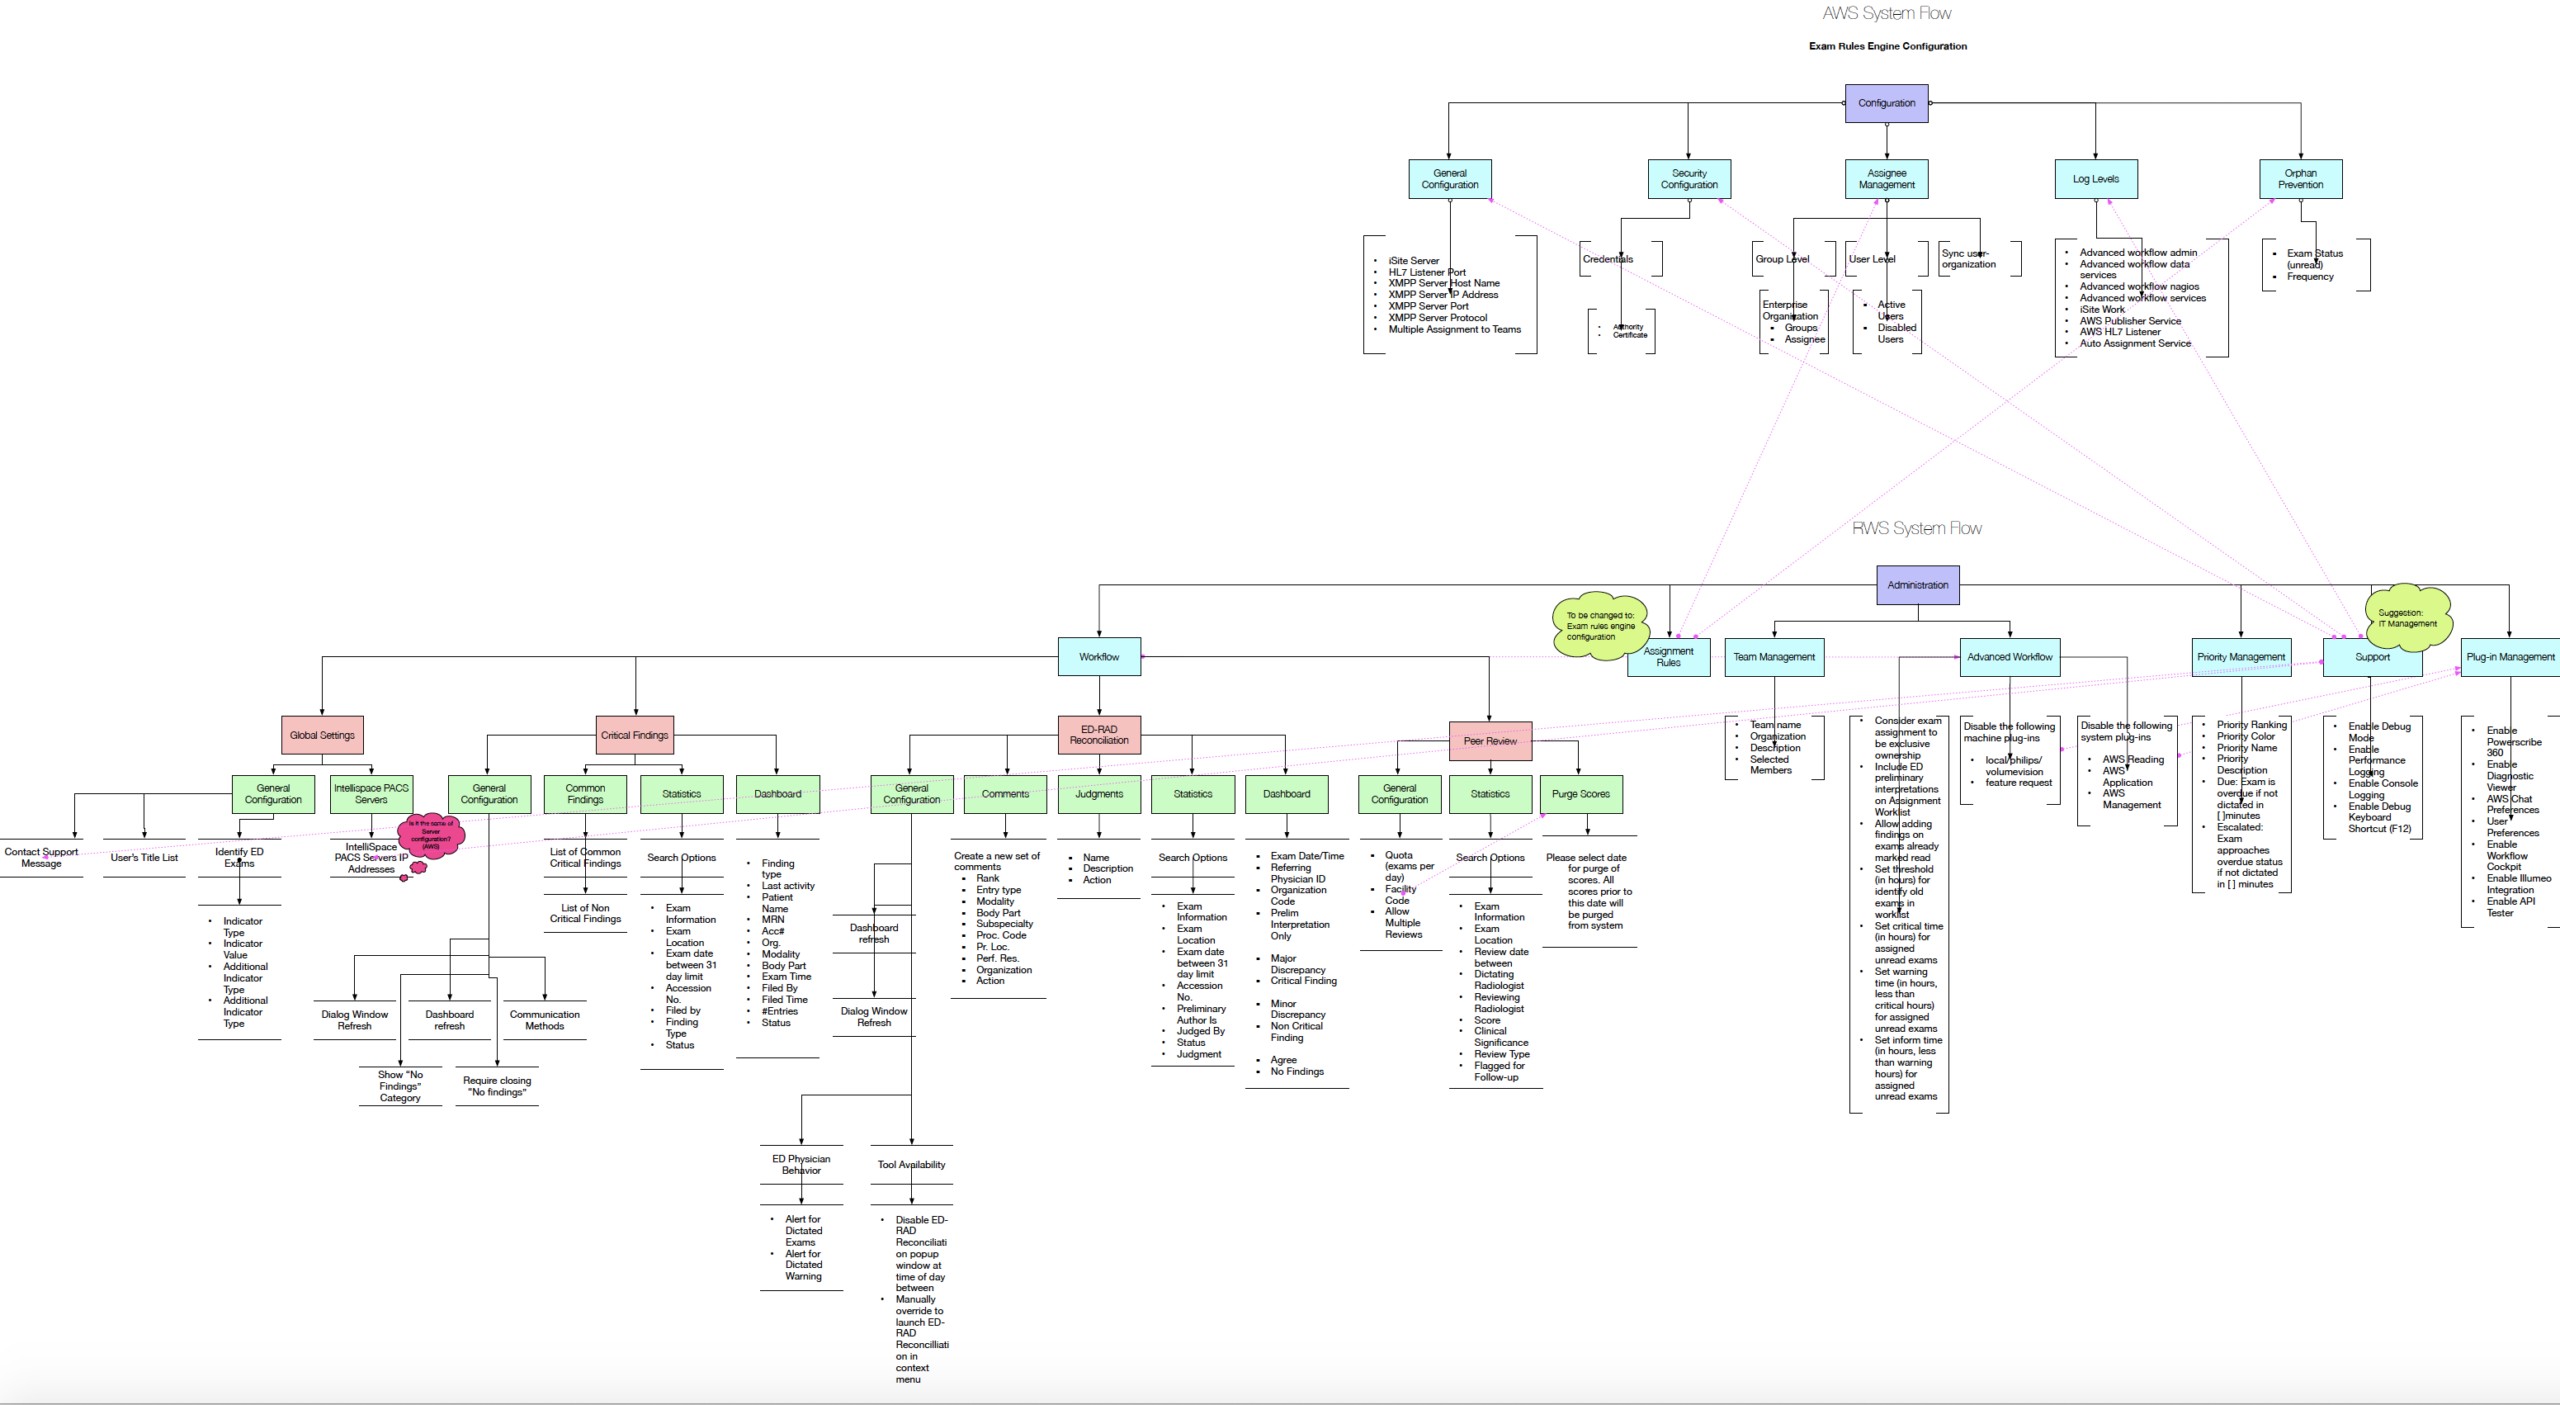2560x1405 pixels.
Task: Select the Configuration root node
Action: point(1886,103)
